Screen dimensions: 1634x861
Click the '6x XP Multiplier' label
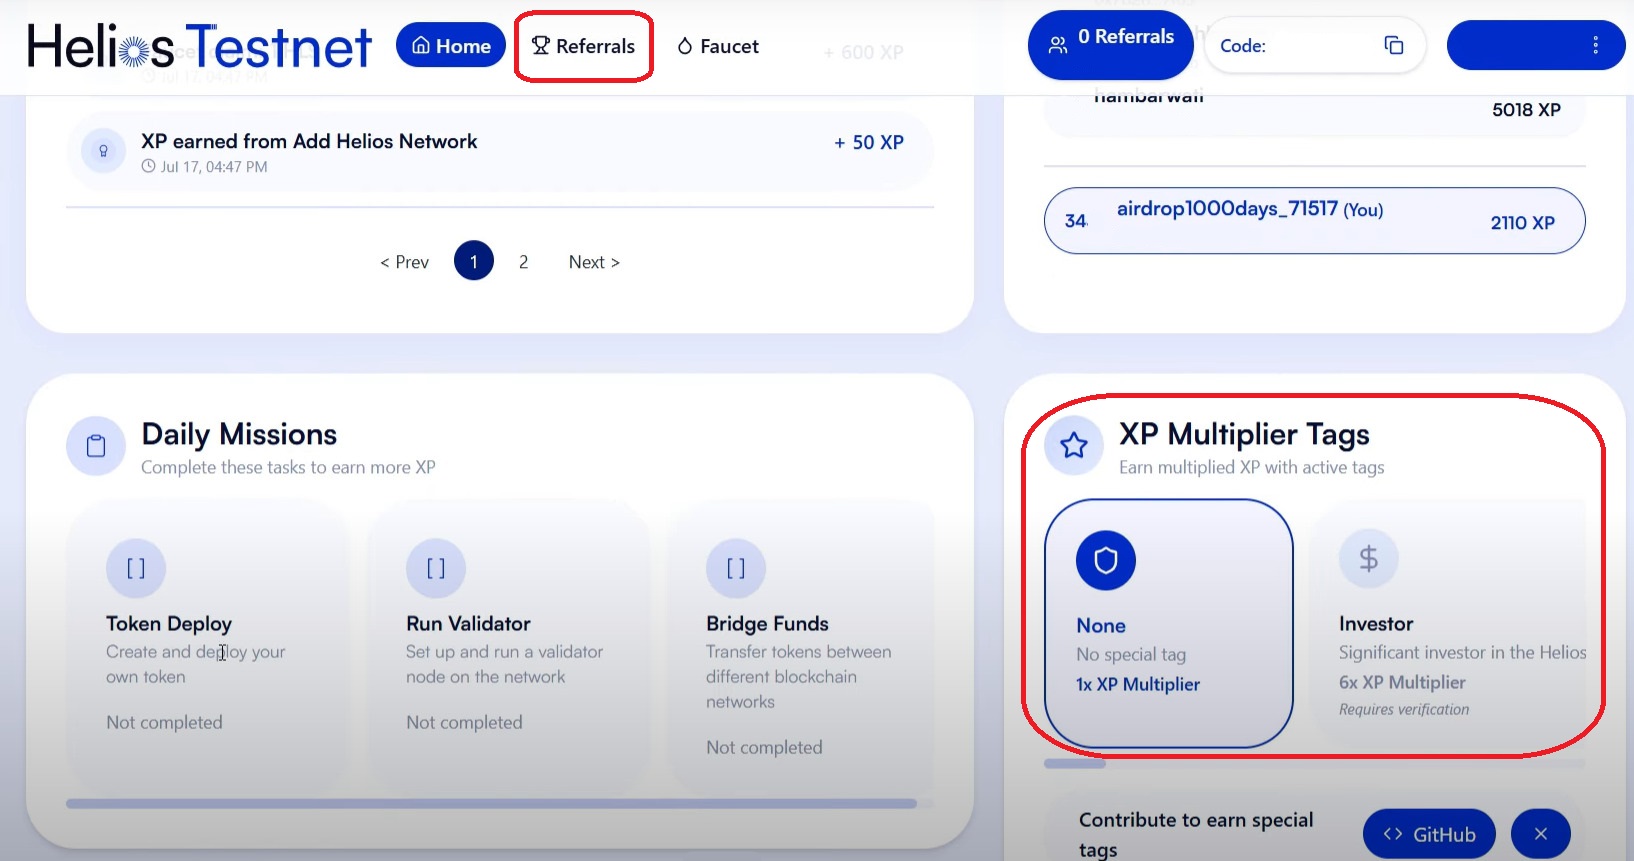point(1402,682)
